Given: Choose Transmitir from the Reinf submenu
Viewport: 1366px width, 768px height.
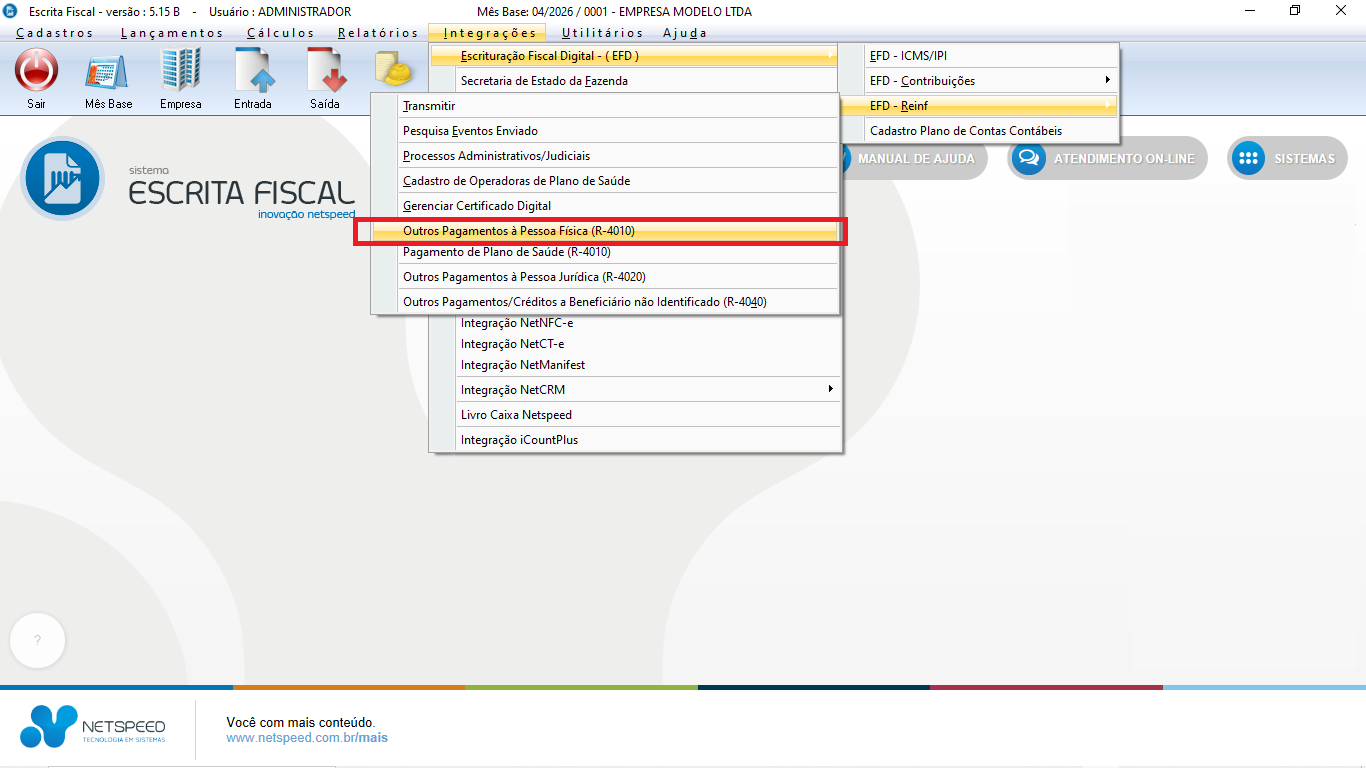Looking at the screenshot, I should point(429,106).
